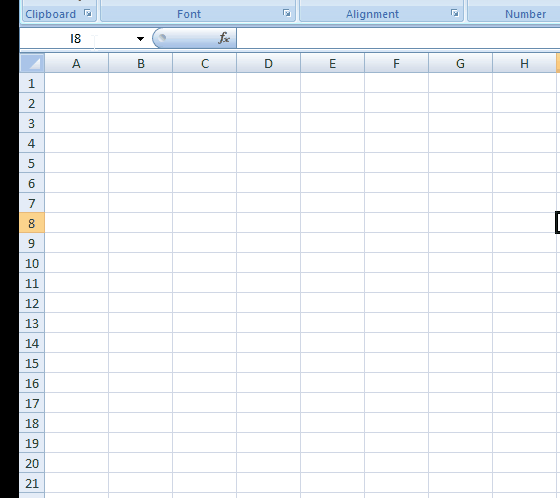Select row 8 header
560x498 pixels.
click(x=32, y=223)
